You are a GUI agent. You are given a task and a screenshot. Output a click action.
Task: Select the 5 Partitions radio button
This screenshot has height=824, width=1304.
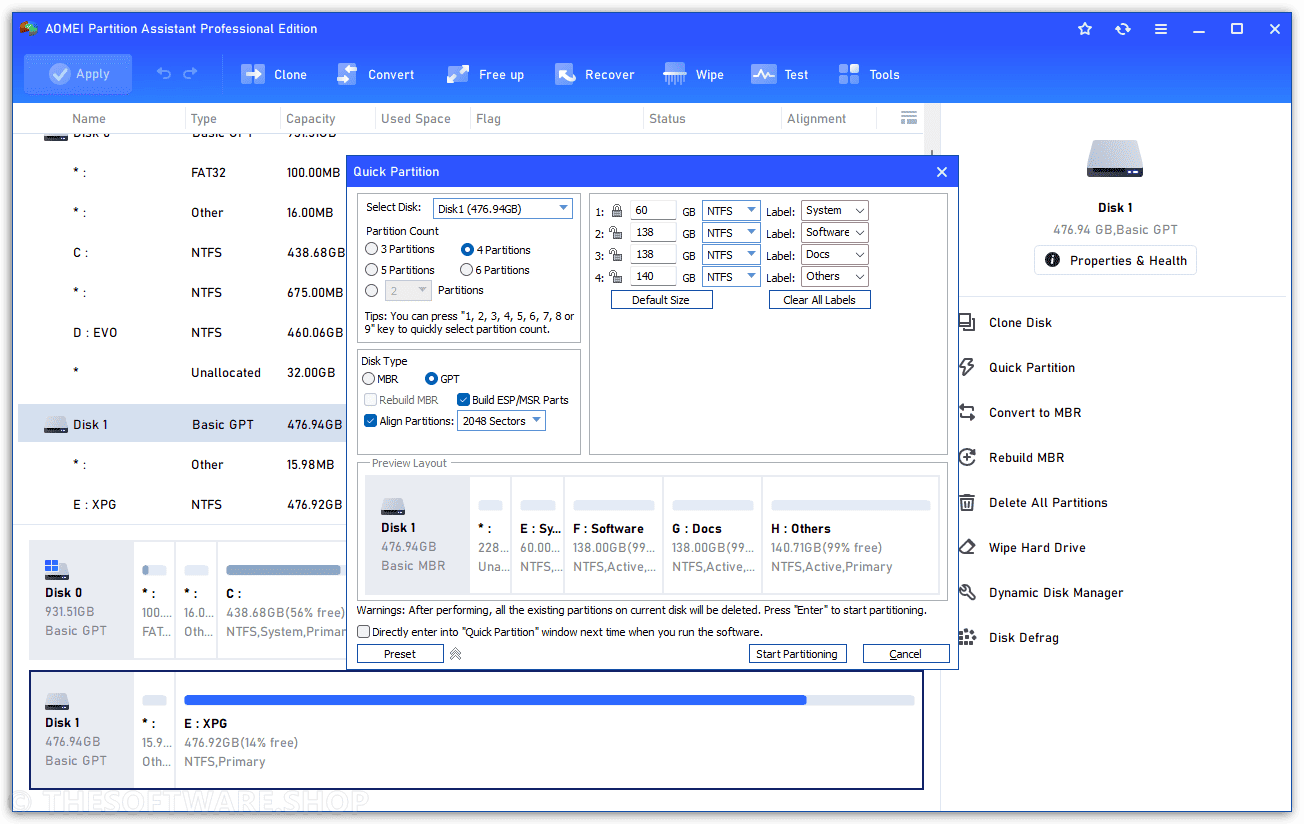pos(372,270)
